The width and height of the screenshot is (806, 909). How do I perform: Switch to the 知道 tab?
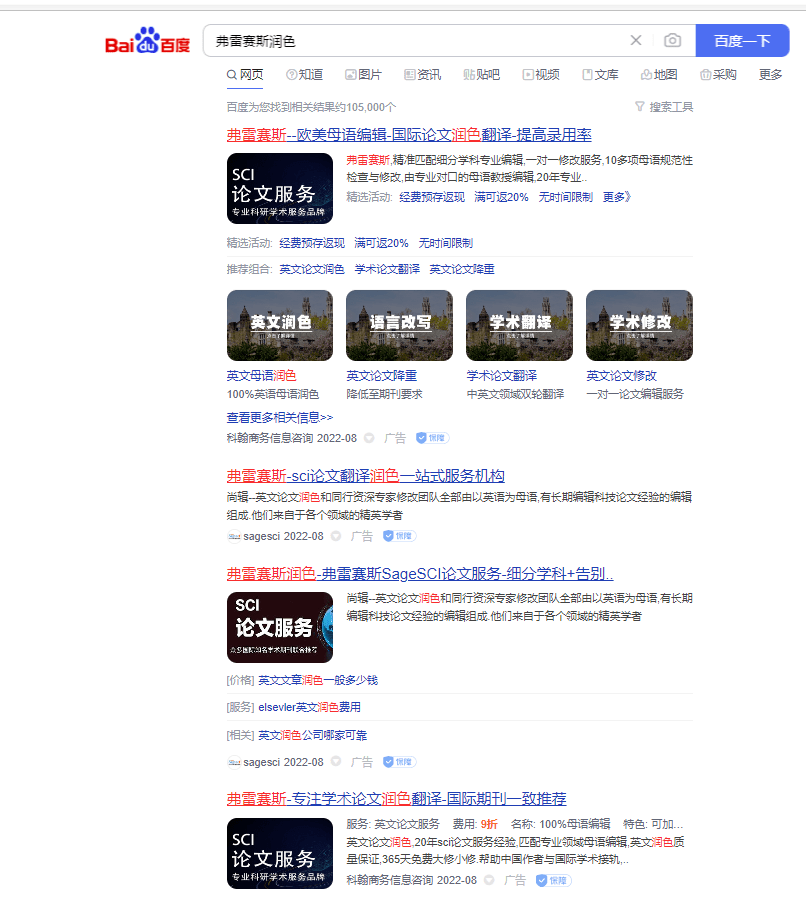[304, 75]
